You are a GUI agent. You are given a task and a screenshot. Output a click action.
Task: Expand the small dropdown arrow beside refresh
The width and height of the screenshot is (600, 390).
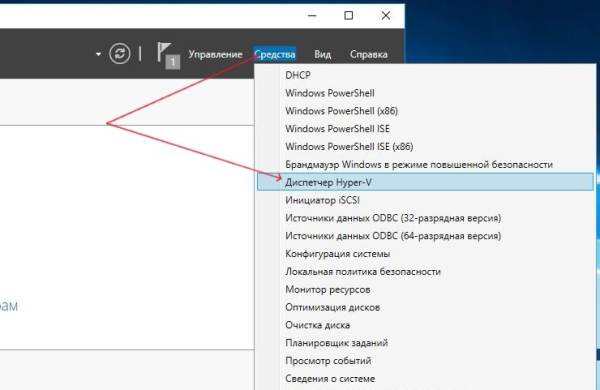(x=98, y=54)
